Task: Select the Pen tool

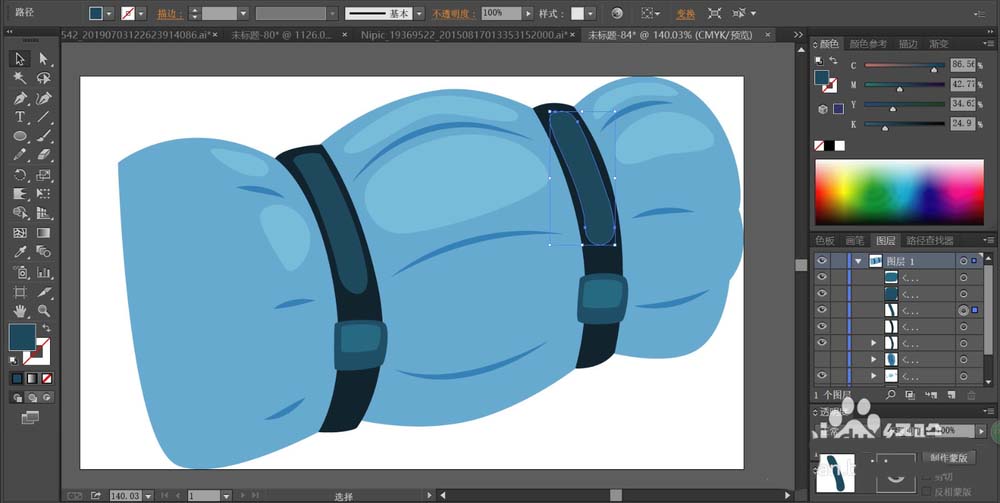Action: click(20, 98)
